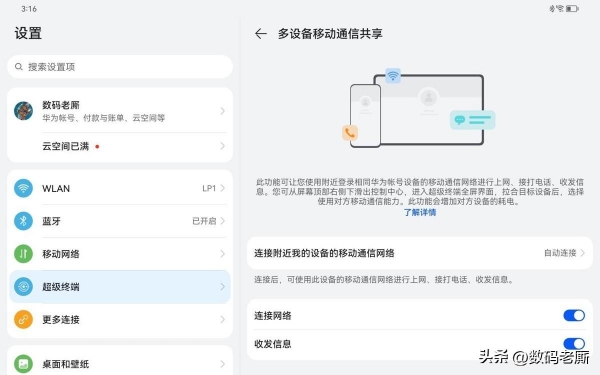
Task: Click the search magnifier icon
Action: click(x=18, y=67)
